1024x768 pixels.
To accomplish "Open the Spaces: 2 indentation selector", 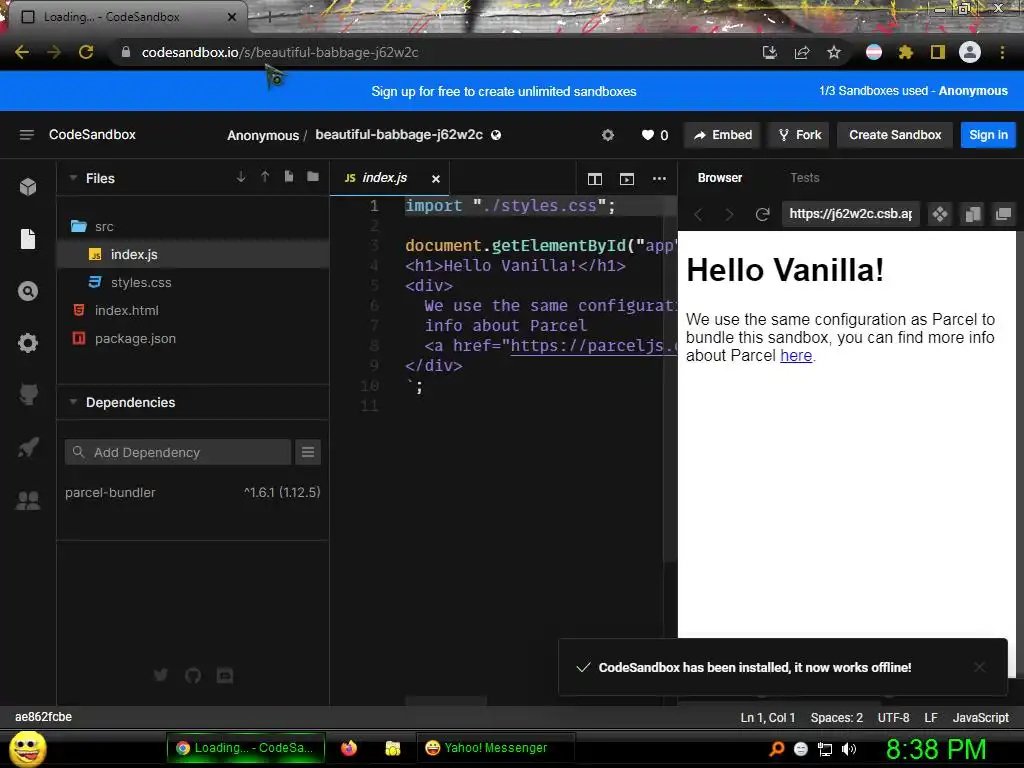I will point(837,717).
